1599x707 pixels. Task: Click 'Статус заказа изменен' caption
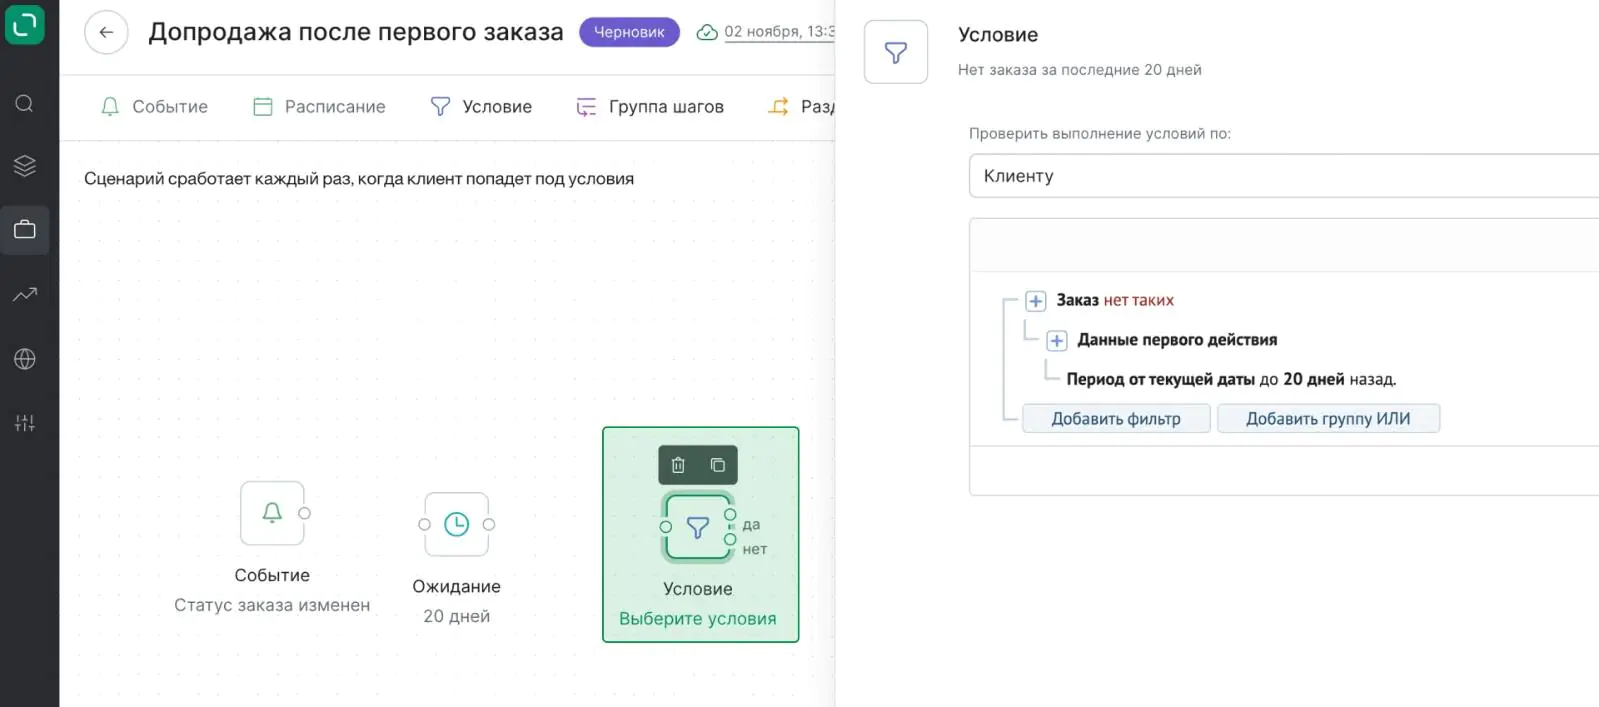point(272,605)
